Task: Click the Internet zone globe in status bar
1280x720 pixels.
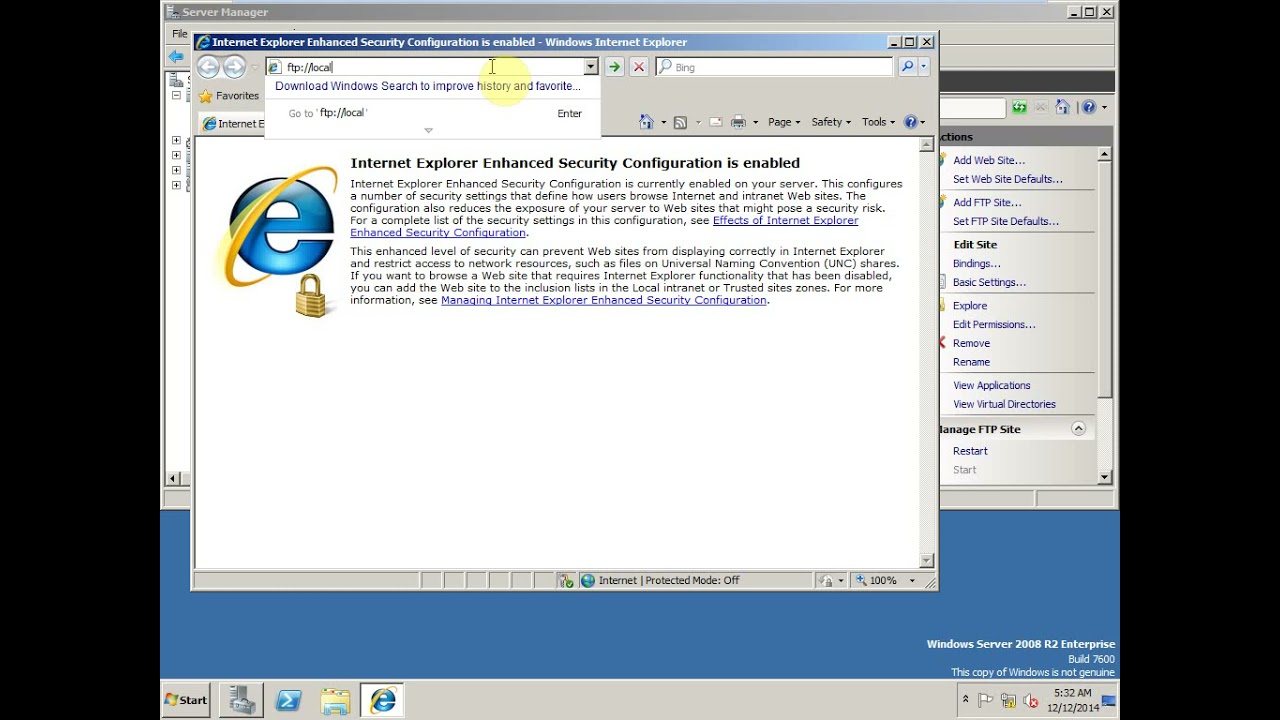Action: [x=588, y=580]
